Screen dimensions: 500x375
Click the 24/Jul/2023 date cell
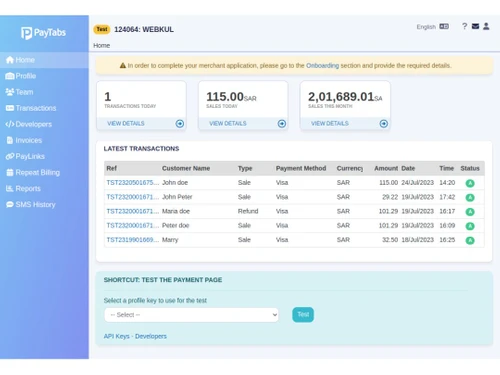click(x=418, y=183)
